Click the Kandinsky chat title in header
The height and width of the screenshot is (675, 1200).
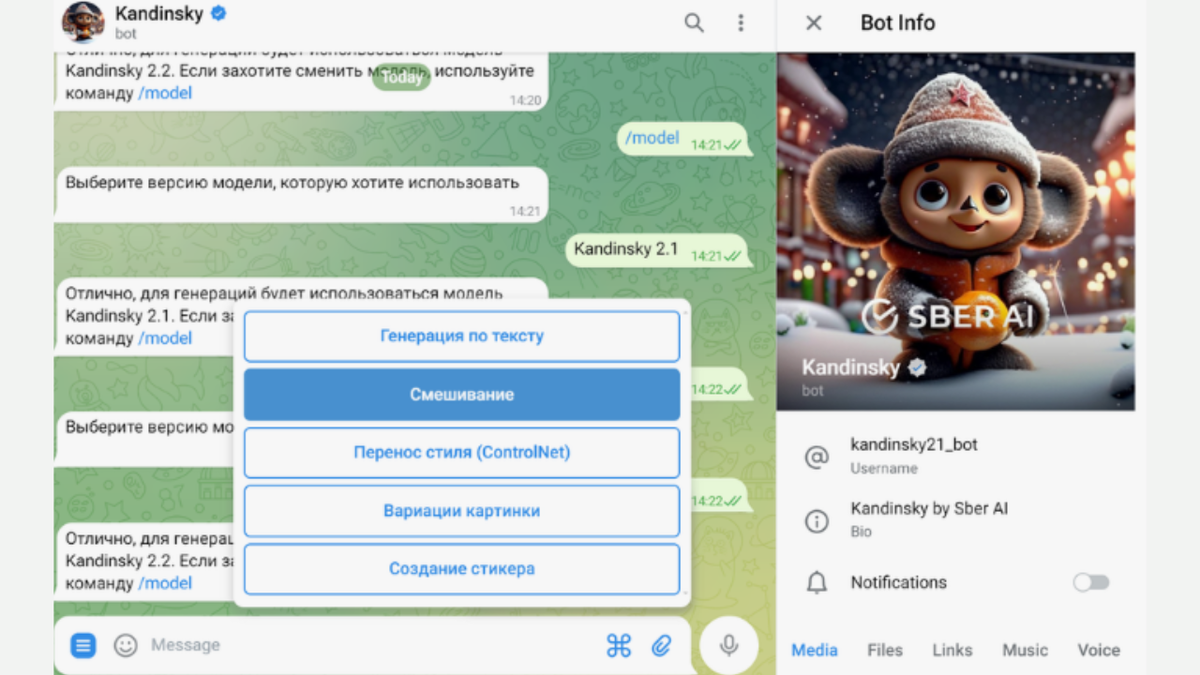[x=159, y=14]
